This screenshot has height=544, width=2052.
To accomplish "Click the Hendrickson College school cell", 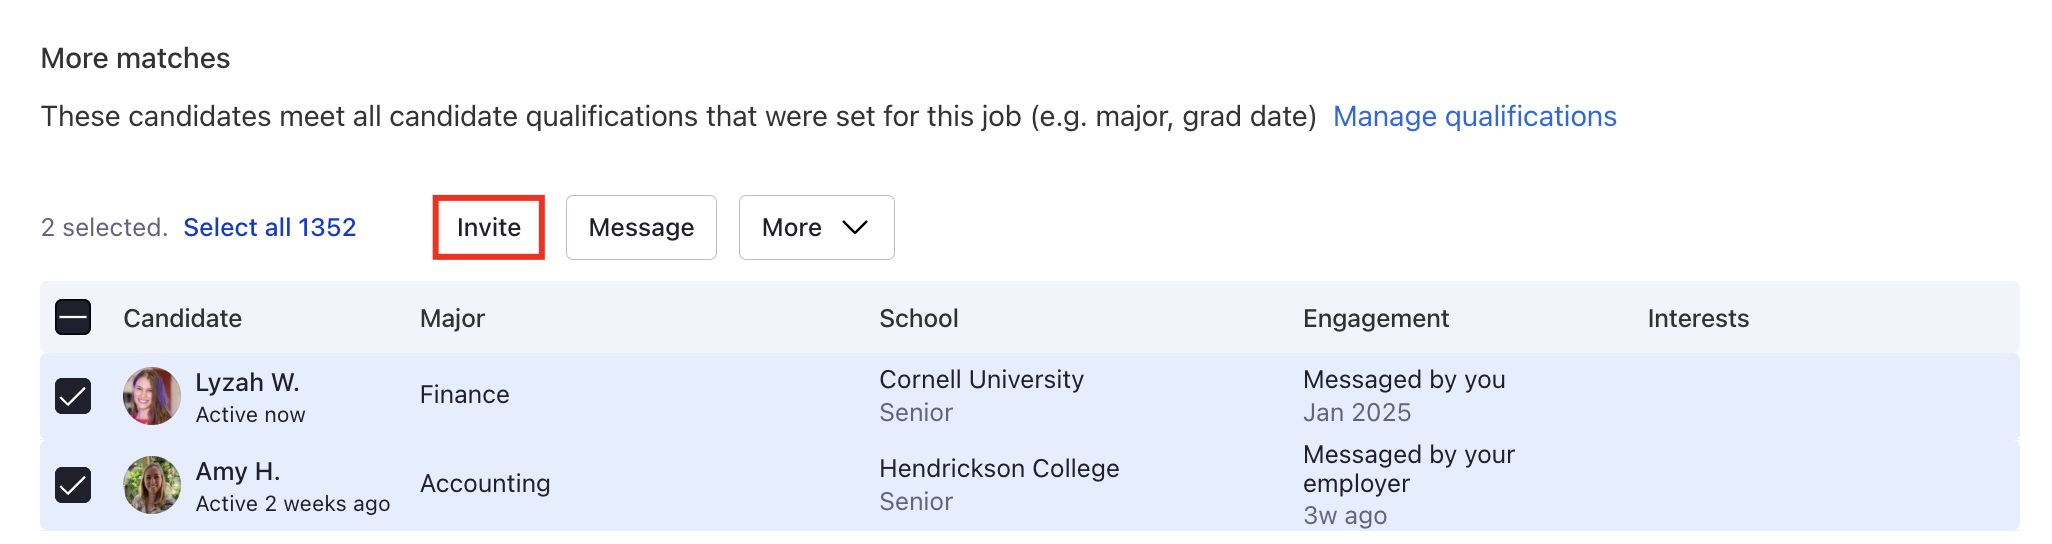I will coord(999,469).
